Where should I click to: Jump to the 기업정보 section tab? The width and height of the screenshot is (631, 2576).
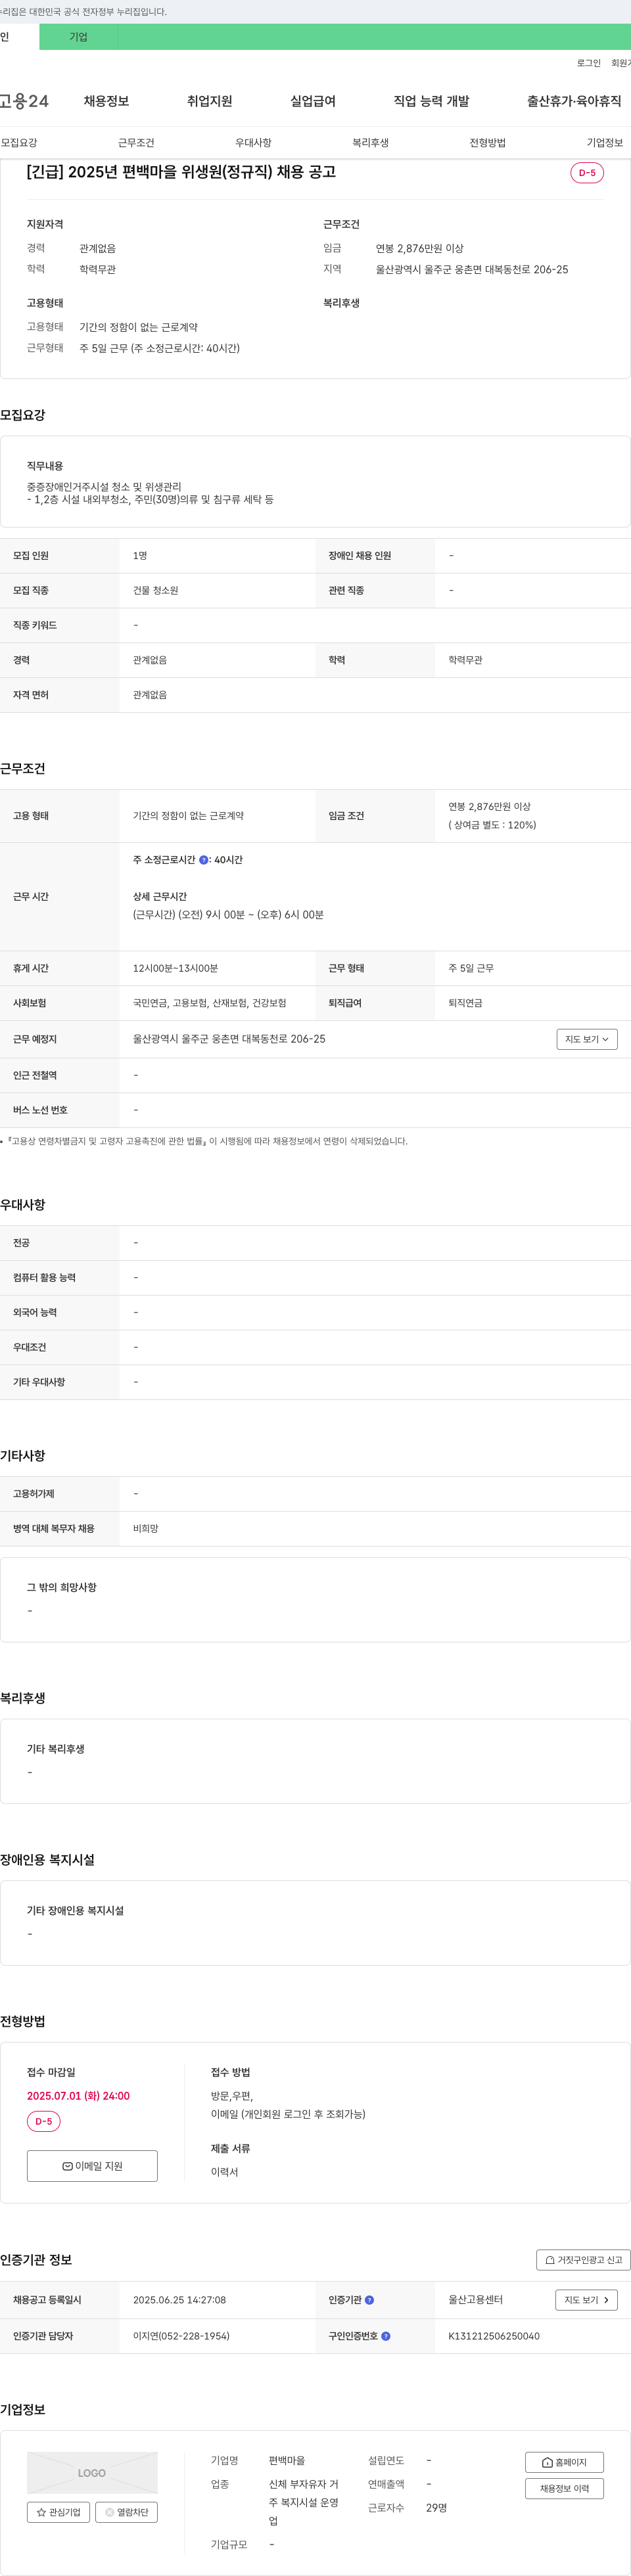coord(604,143)
